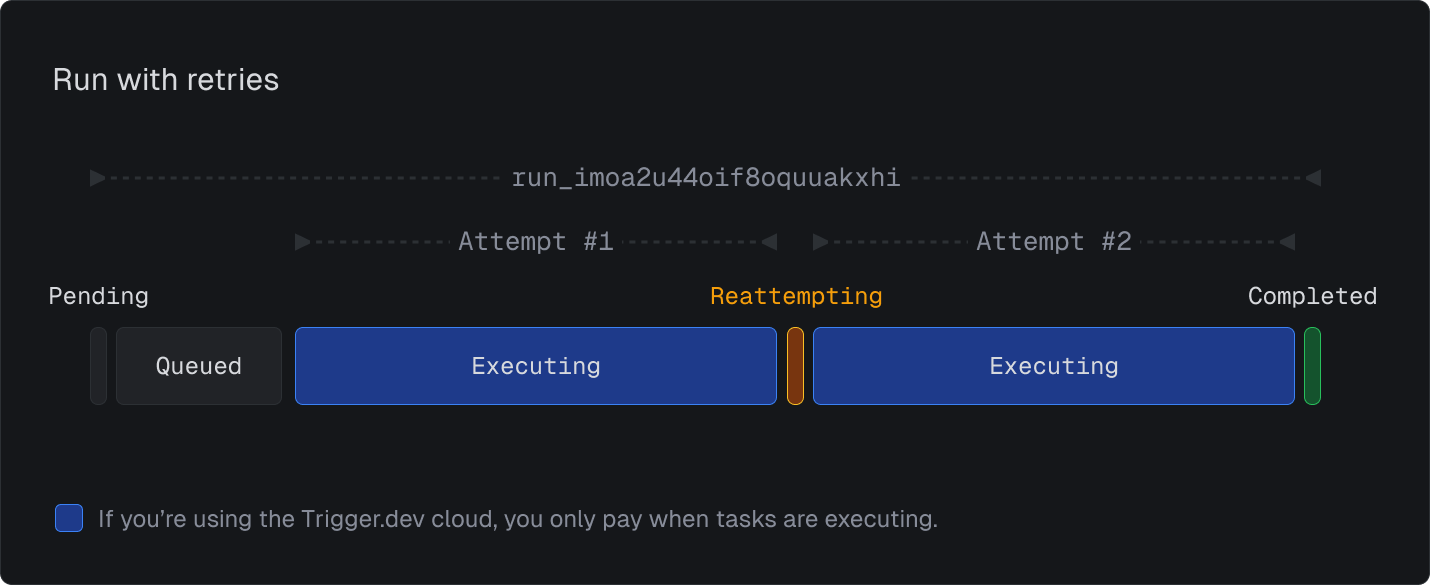Click the thin dark Pending segment
The height and width of the screenshot is (585, 1430).
click(x=98, y=366)
